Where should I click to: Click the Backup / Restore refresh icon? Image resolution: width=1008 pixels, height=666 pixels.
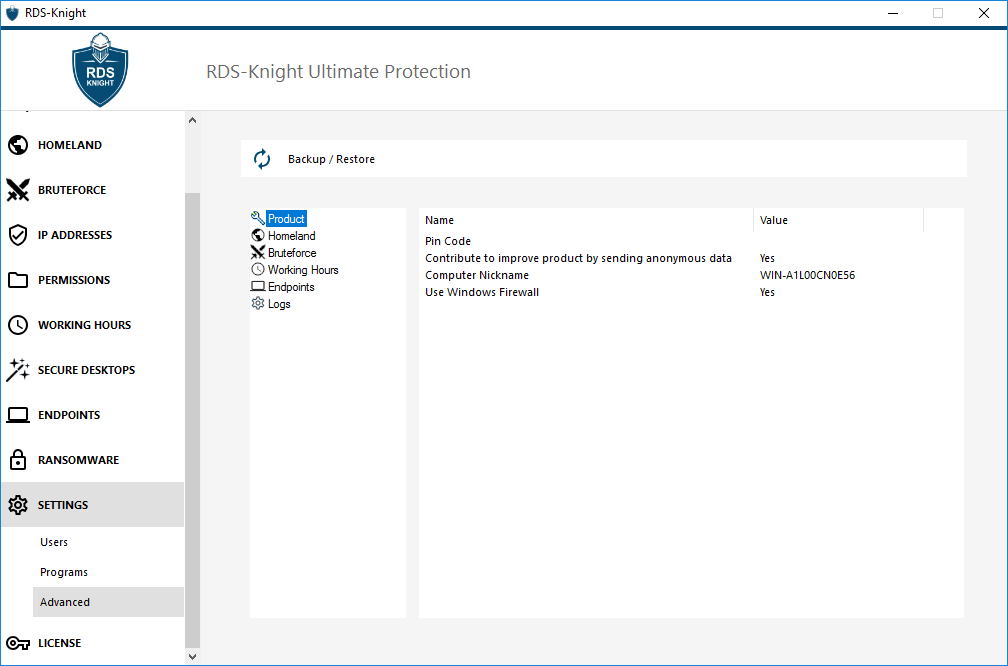pos(262,159)
